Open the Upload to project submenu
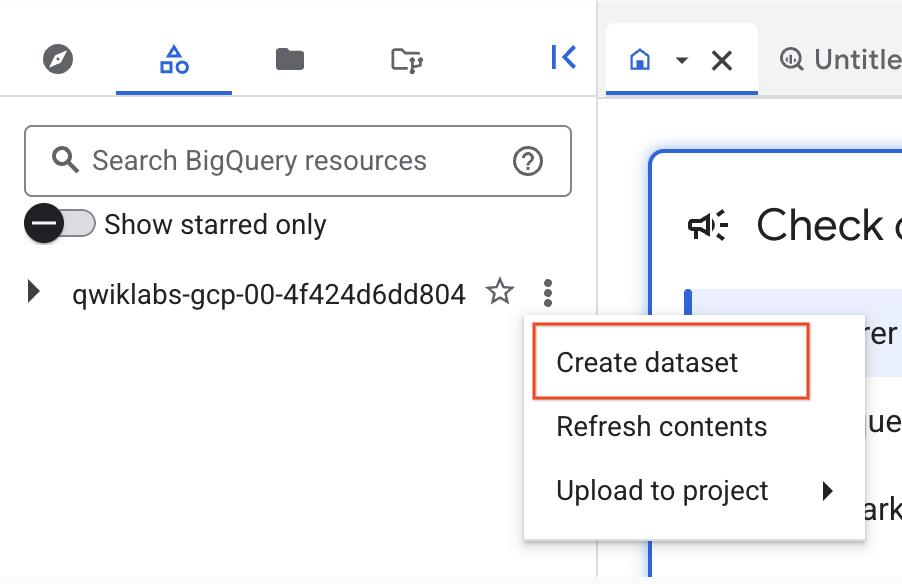 (694, 491)
